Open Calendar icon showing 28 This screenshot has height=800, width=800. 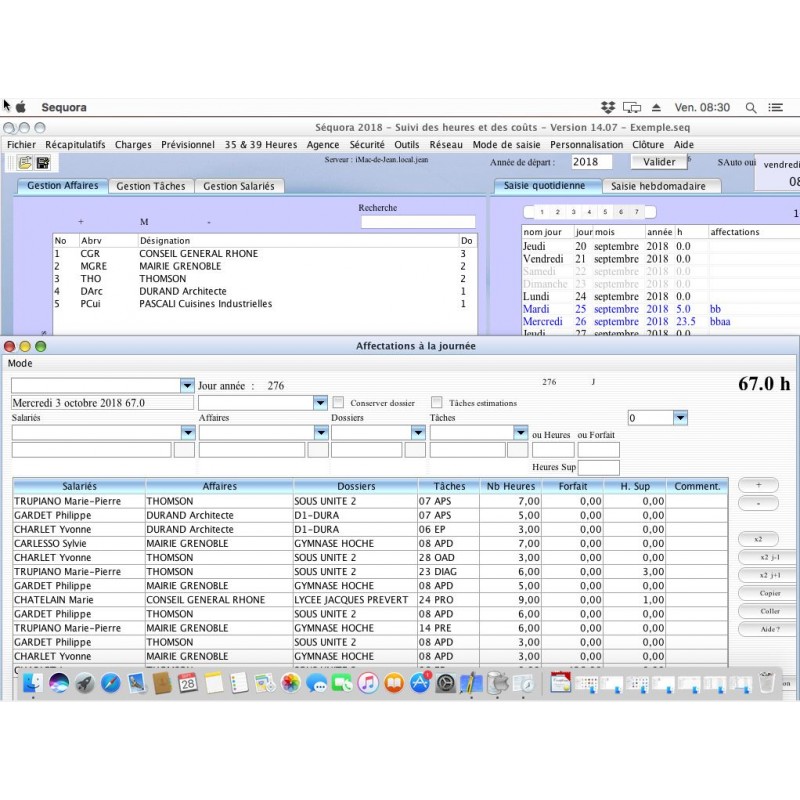(x=188, y=683)
